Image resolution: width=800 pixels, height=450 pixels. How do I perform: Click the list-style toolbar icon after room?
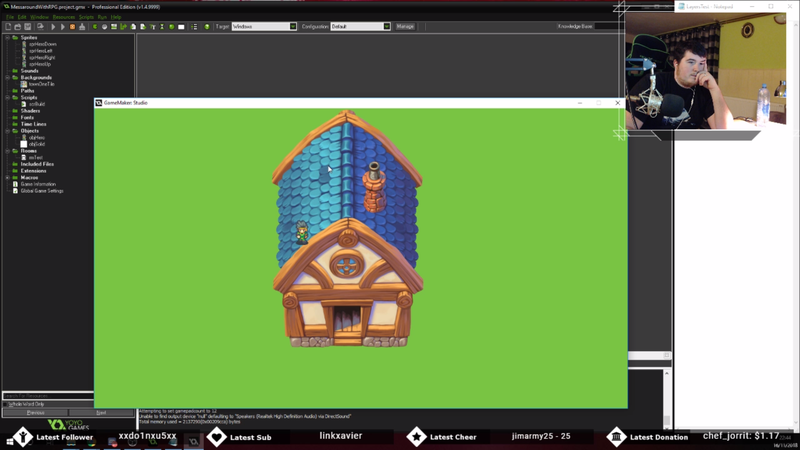[194, 27]
